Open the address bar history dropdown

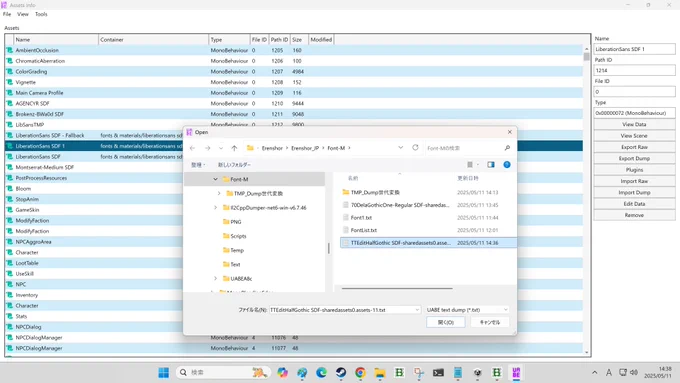pyautogui.click(x=400, y=148)
